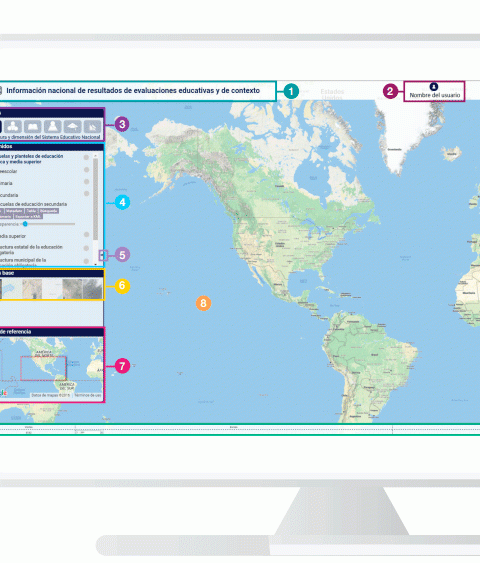Click the Búsqueda button

click(x=48, y=211)
